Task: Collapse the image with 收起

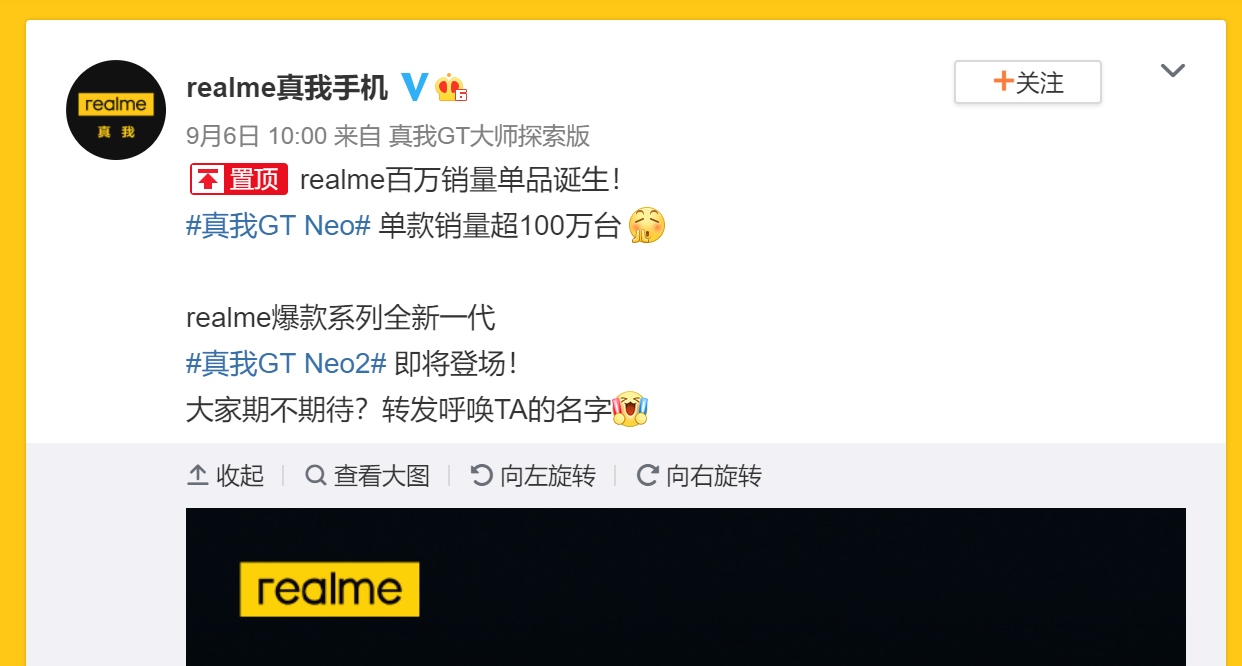Action: click(x=226, y=476)
